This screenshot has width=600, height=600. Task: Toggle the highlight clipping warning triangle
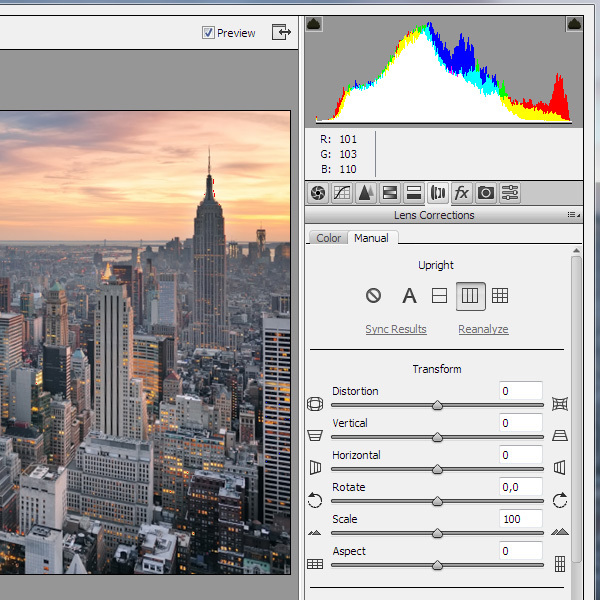pyautogui.click(x=575, y=24)
